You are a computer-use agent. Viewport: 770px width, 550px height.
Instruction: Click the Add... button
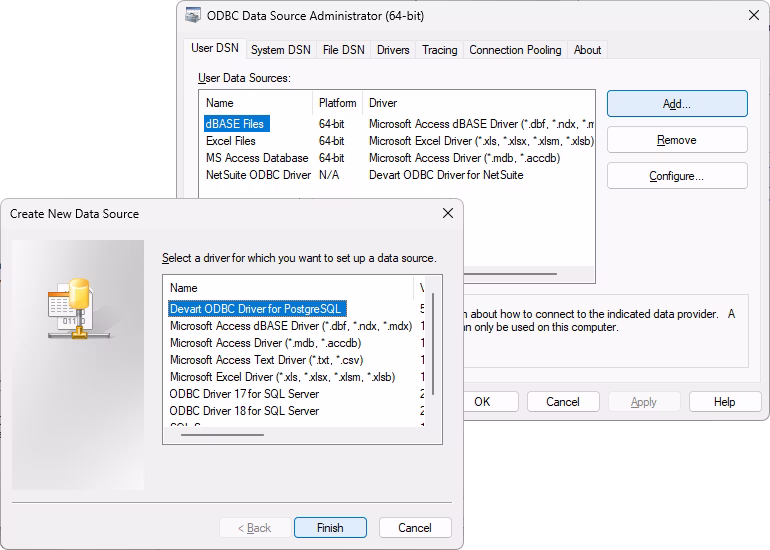677,104
